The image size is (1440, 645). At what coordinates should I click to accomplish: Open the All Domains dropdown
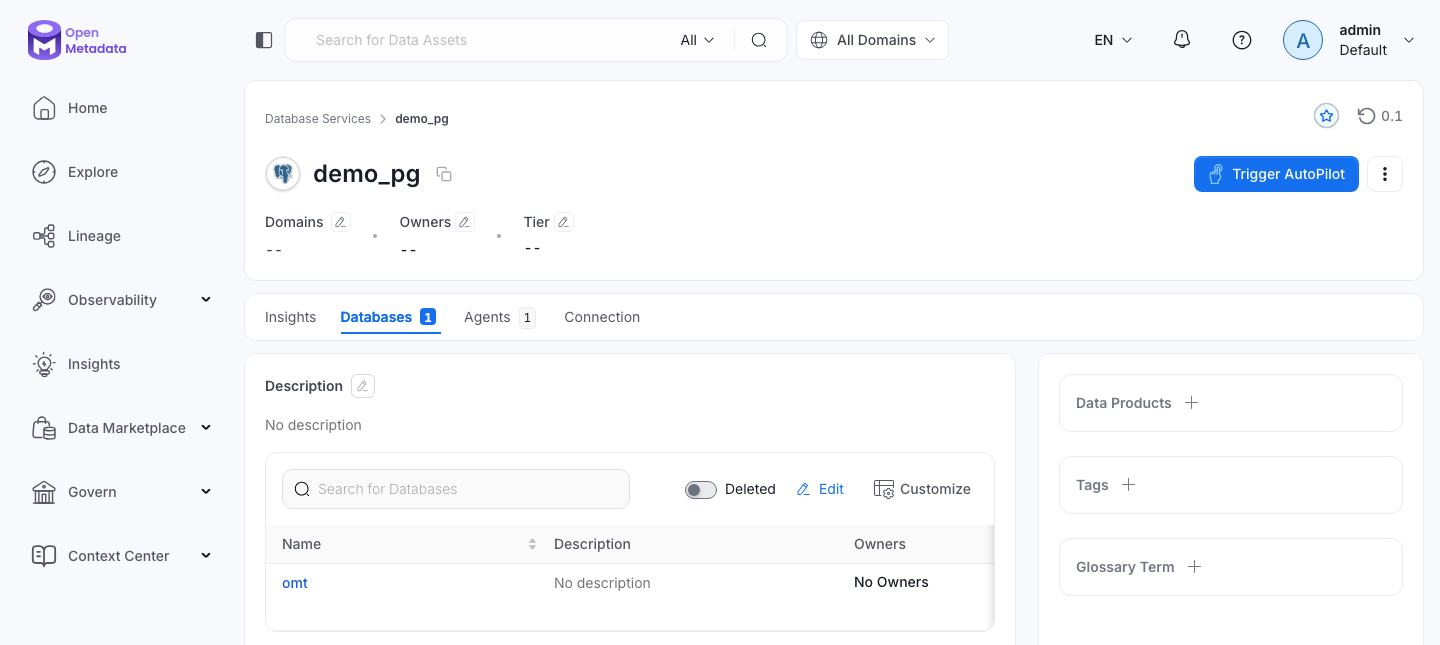point(873,40)
